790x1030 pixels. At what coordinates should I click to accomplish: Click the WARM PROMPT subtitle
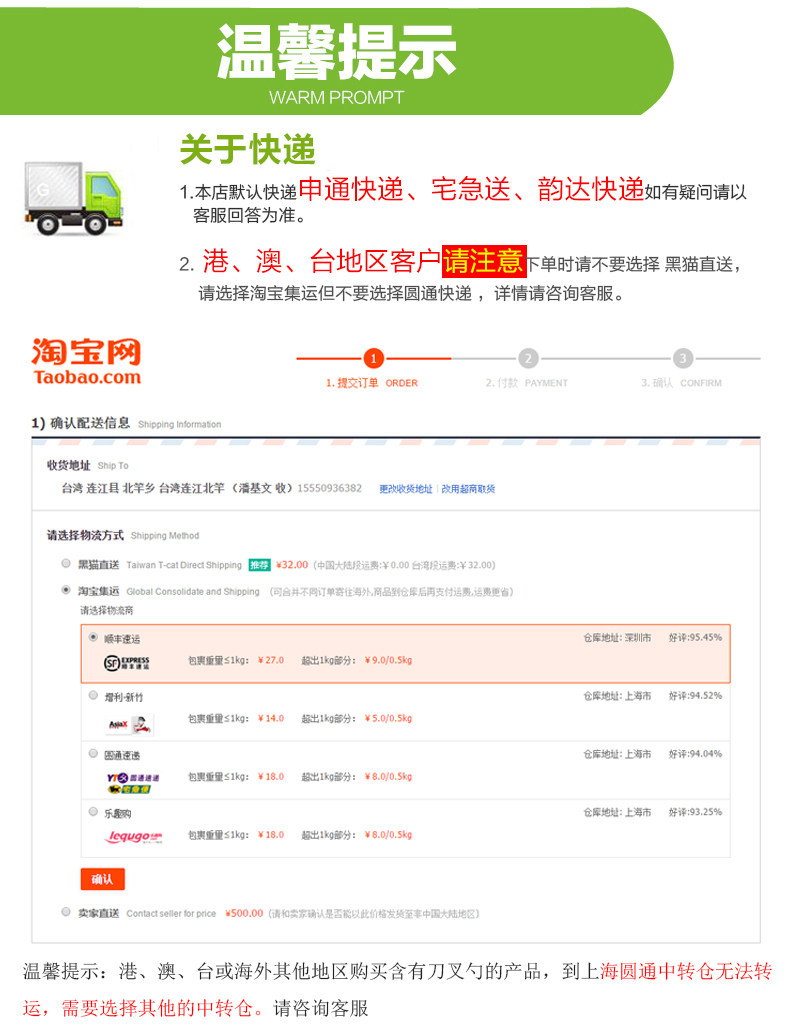336,98
